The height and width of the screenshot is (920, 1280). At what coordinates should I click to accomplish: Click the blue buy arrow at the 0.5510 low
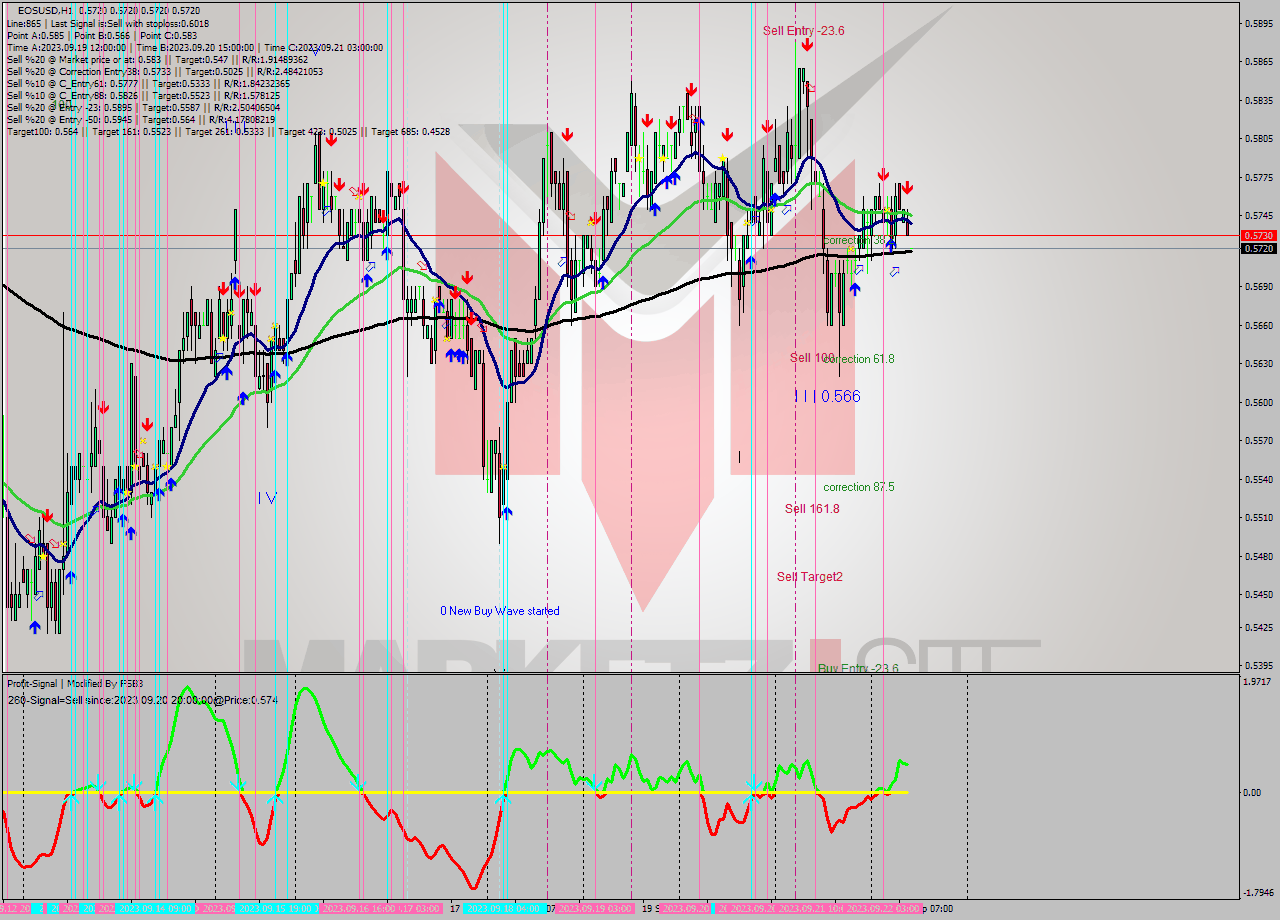point(507,513)
